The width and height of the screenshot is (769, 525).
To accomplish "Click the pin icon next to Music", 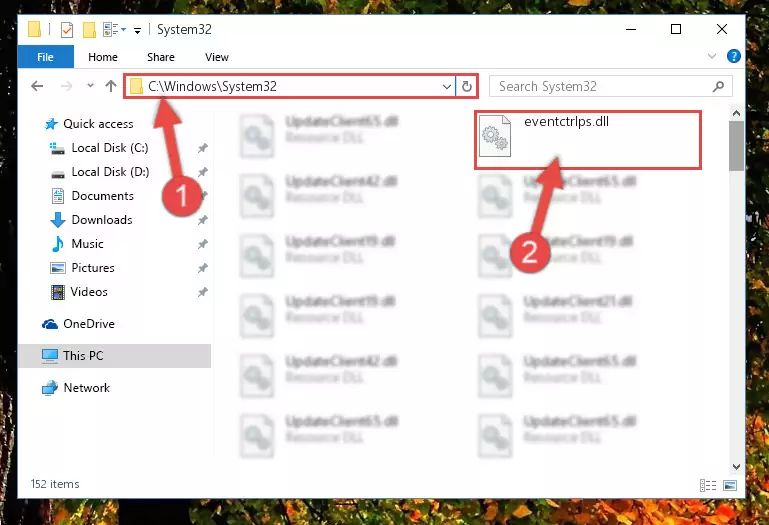I will [x=203, y=244].
